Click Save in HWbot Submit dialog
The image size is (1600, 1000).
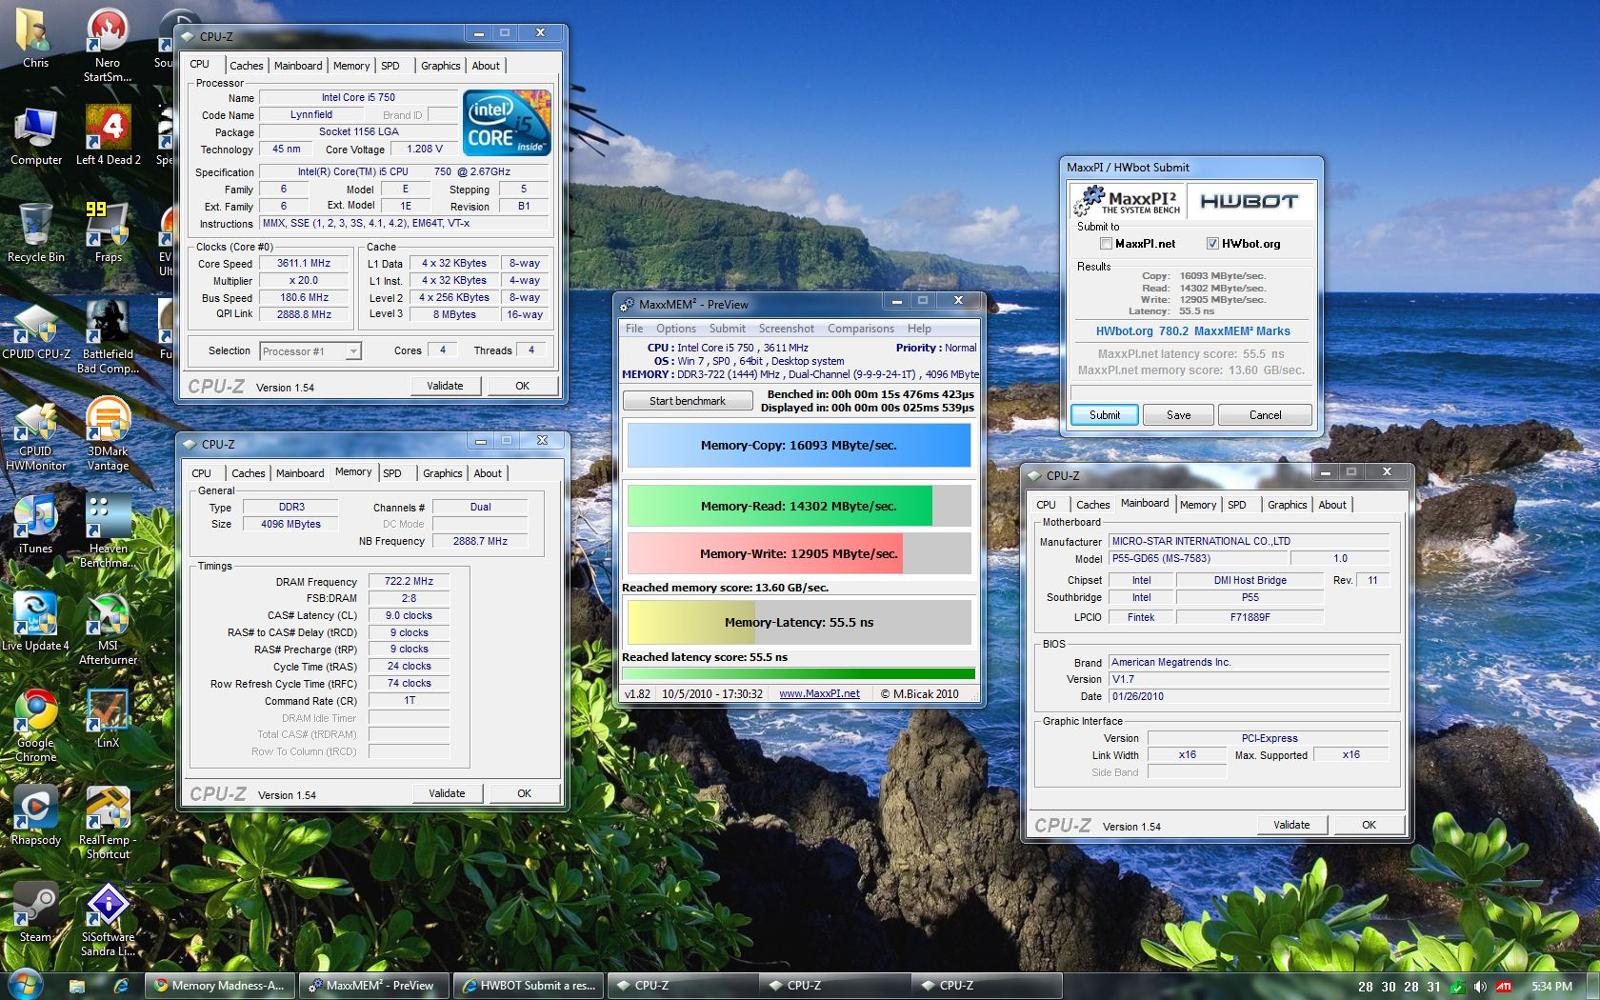[1179, 415]
